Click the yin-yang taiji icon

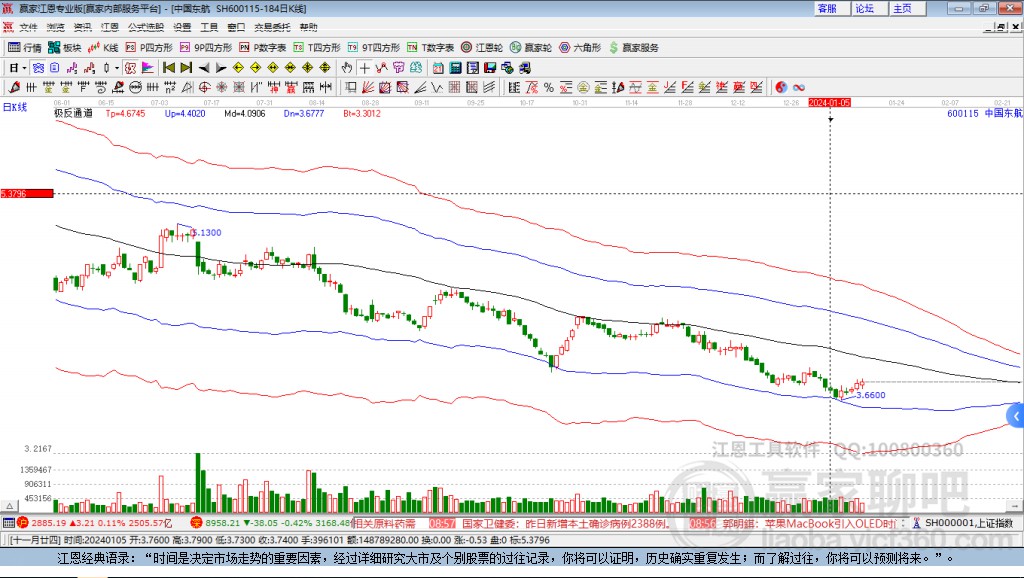point(782,87)
